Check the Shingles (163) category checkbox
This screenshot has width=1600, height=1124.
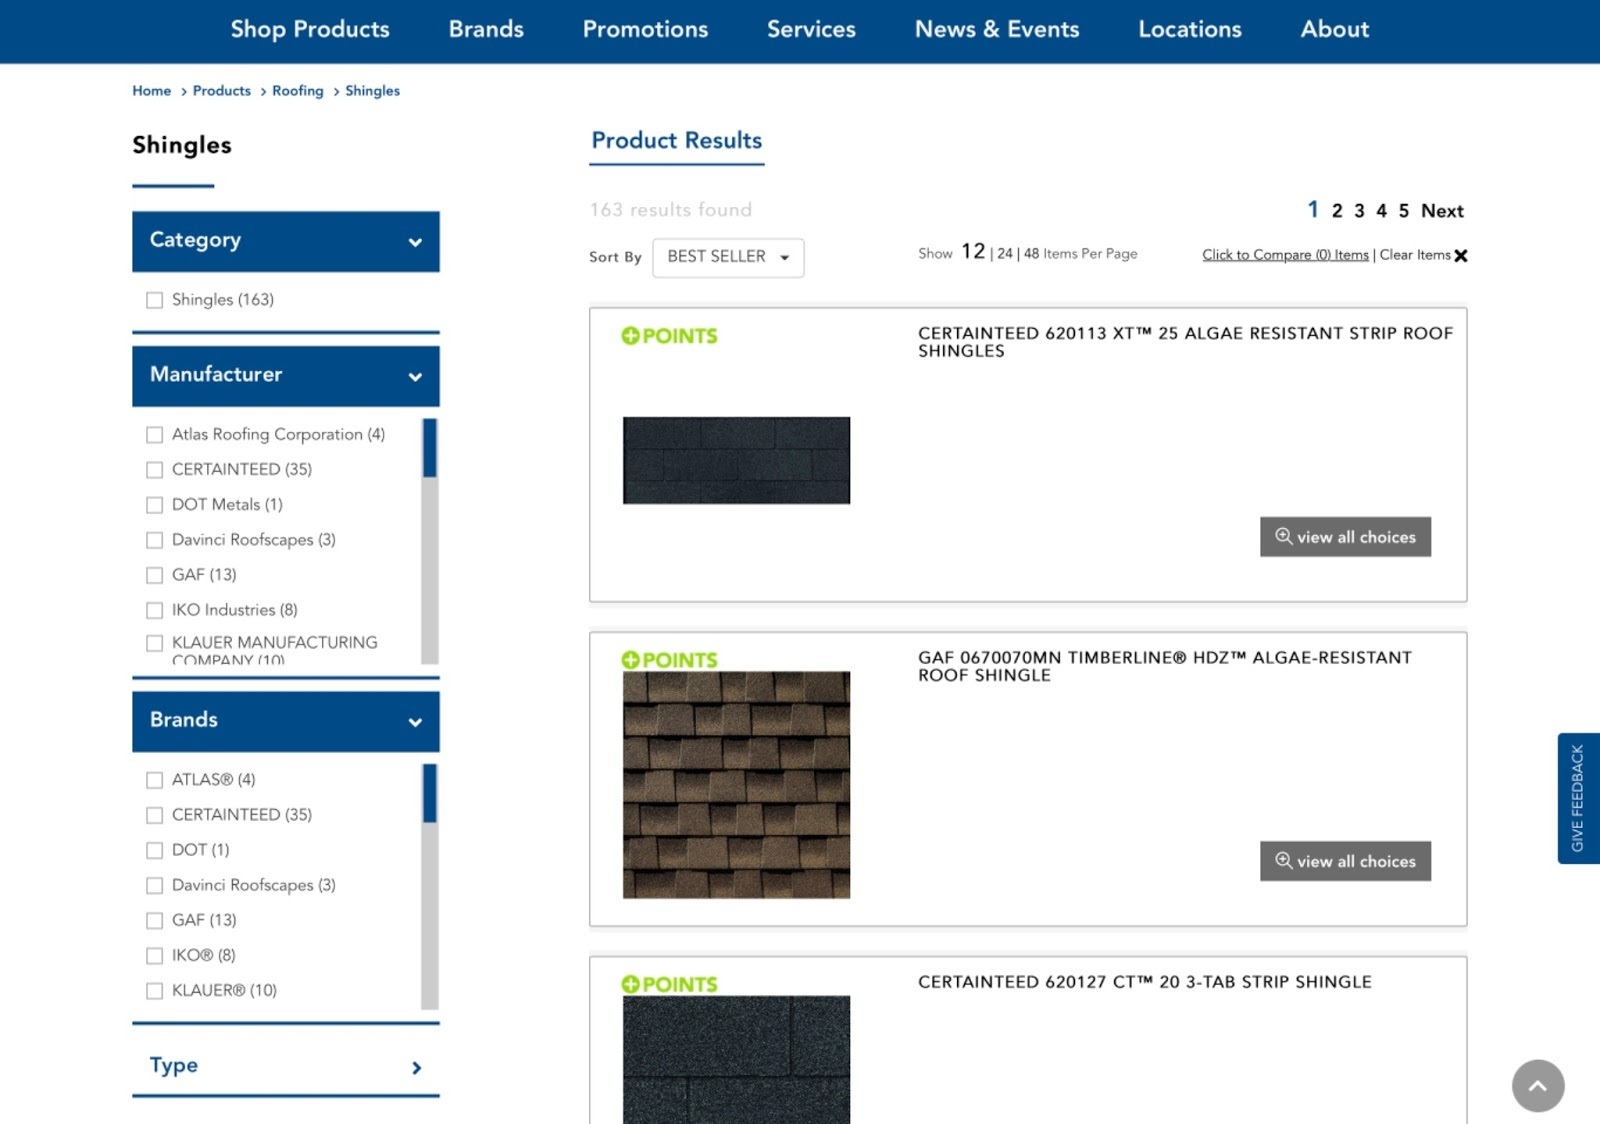click(x=155, y=300)
